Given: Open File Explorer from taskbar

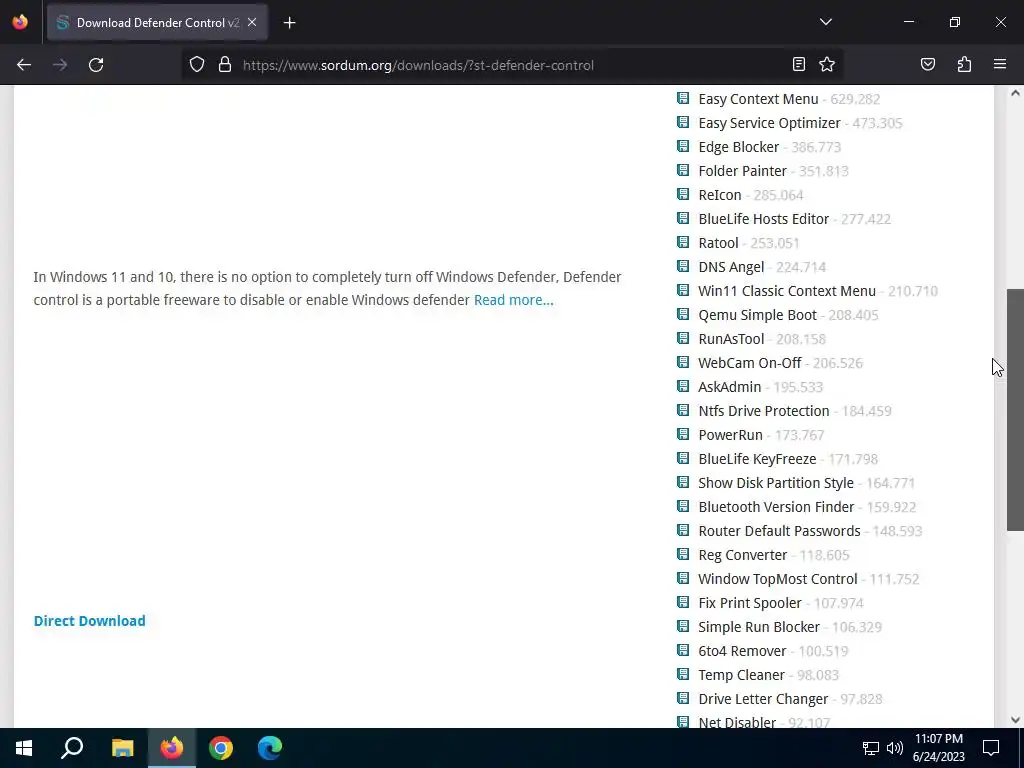Looking at the screenshot, I should 122,748.
